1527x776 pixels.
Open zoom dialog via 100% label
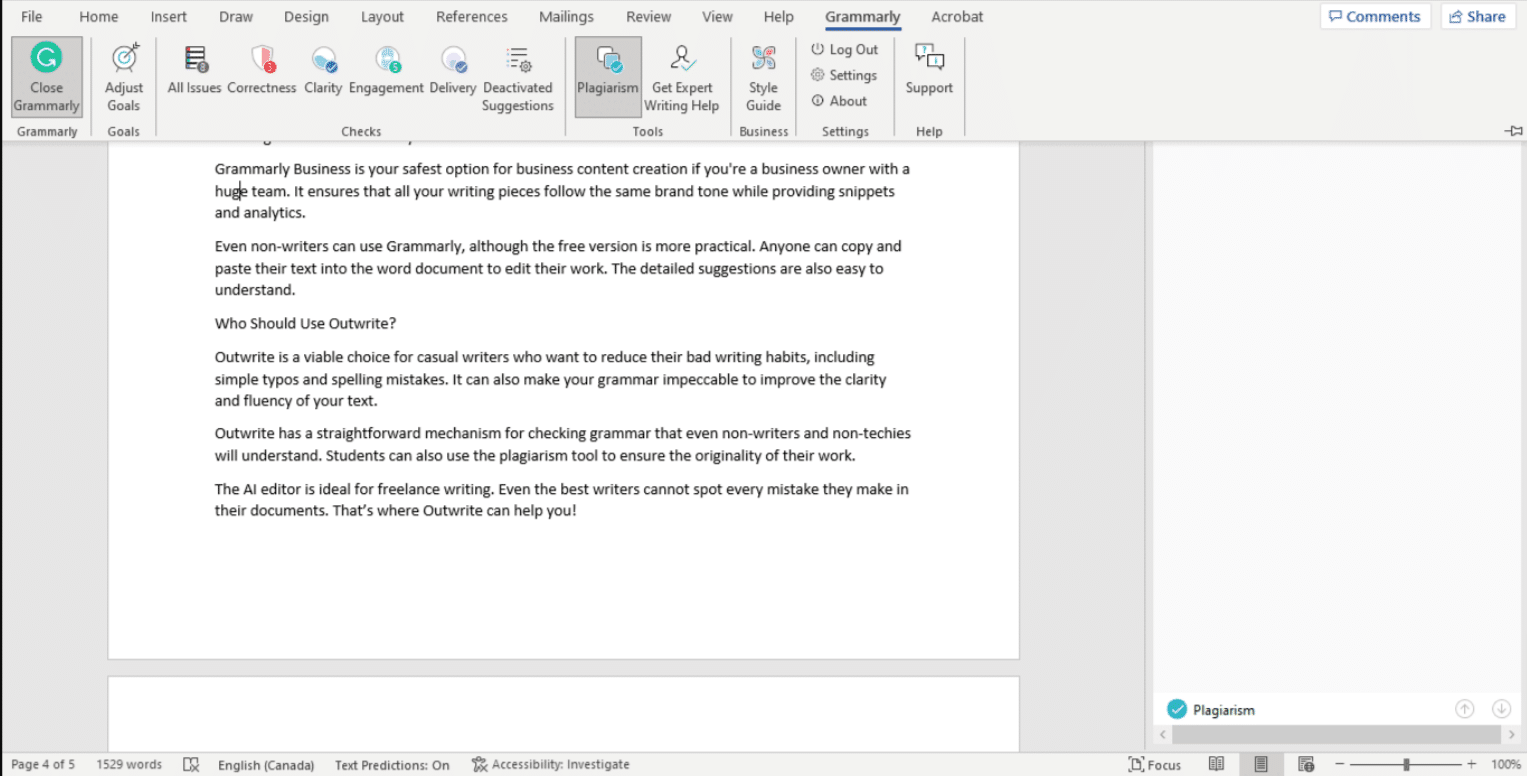[x=1505, y=764]
